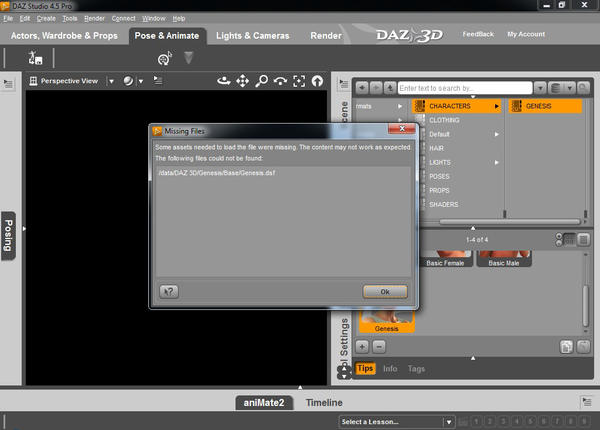The width and height of the screenshot is (600, 430).
Task: Open the database filter dropdown arrow
Action: tap(570, 88)
